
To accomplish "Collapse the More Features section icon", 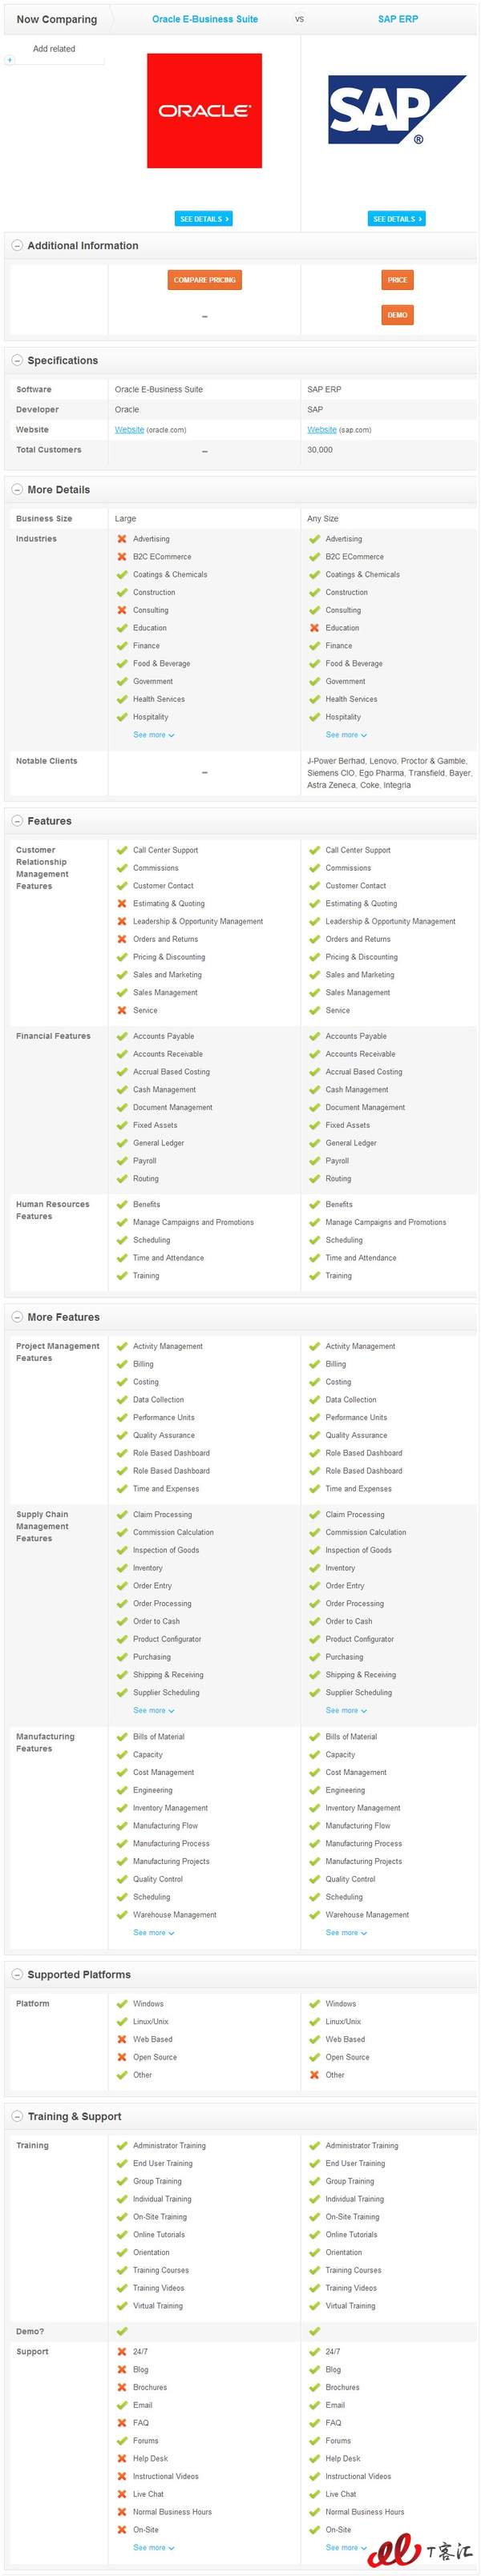I will coord(17,1317).
